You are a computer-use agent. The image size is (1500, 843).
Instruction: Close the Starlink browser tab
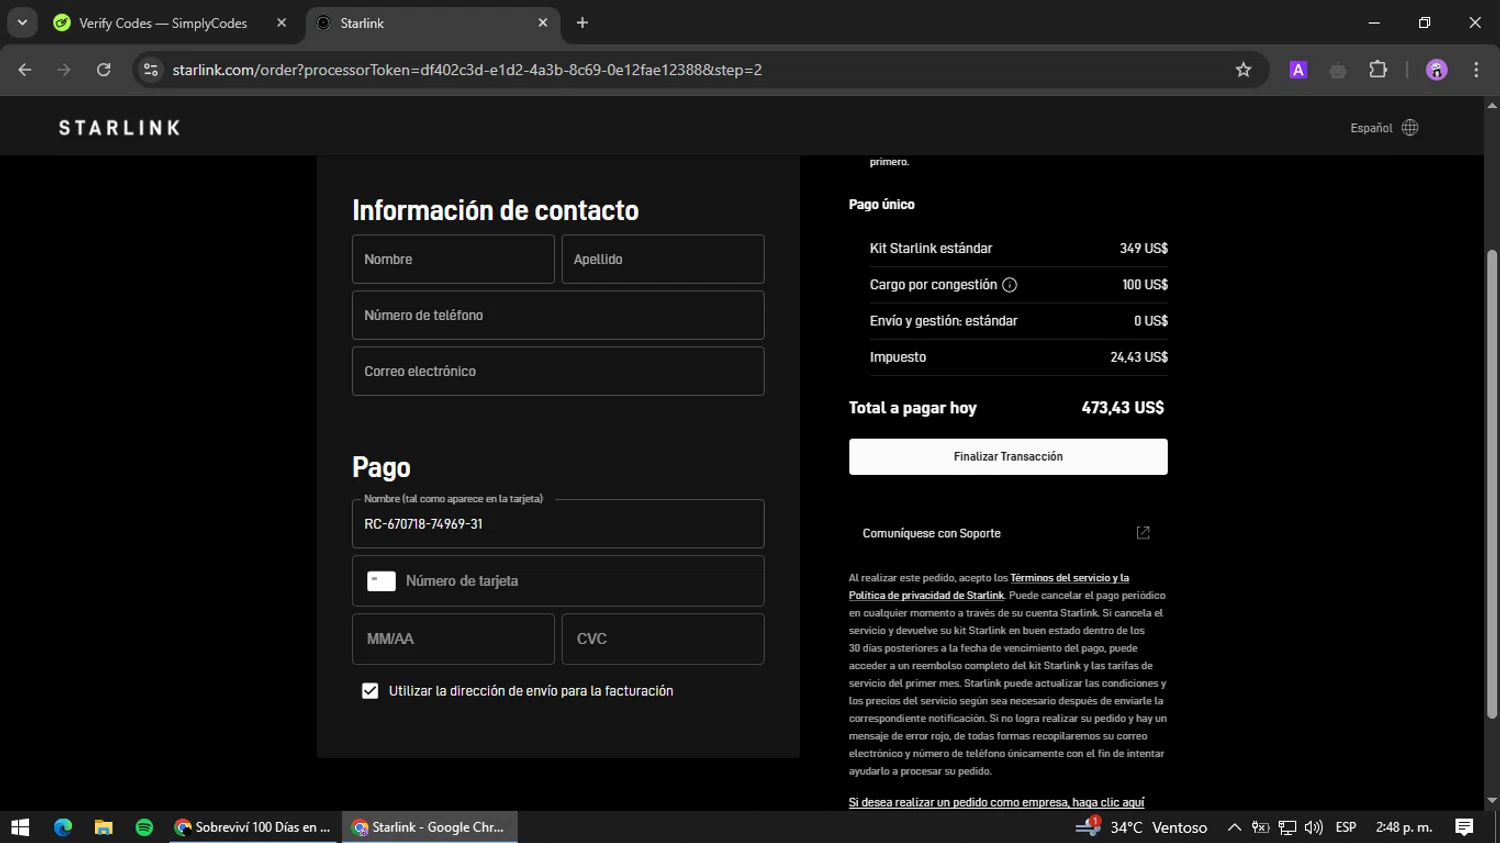(543, 23)
